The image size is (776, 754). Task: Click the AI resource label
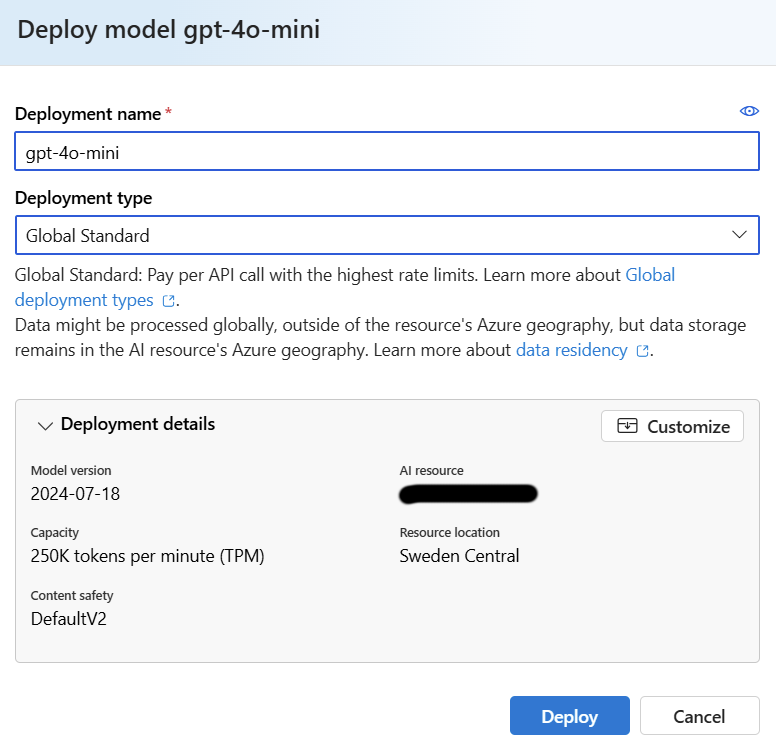tap(432, 471)
